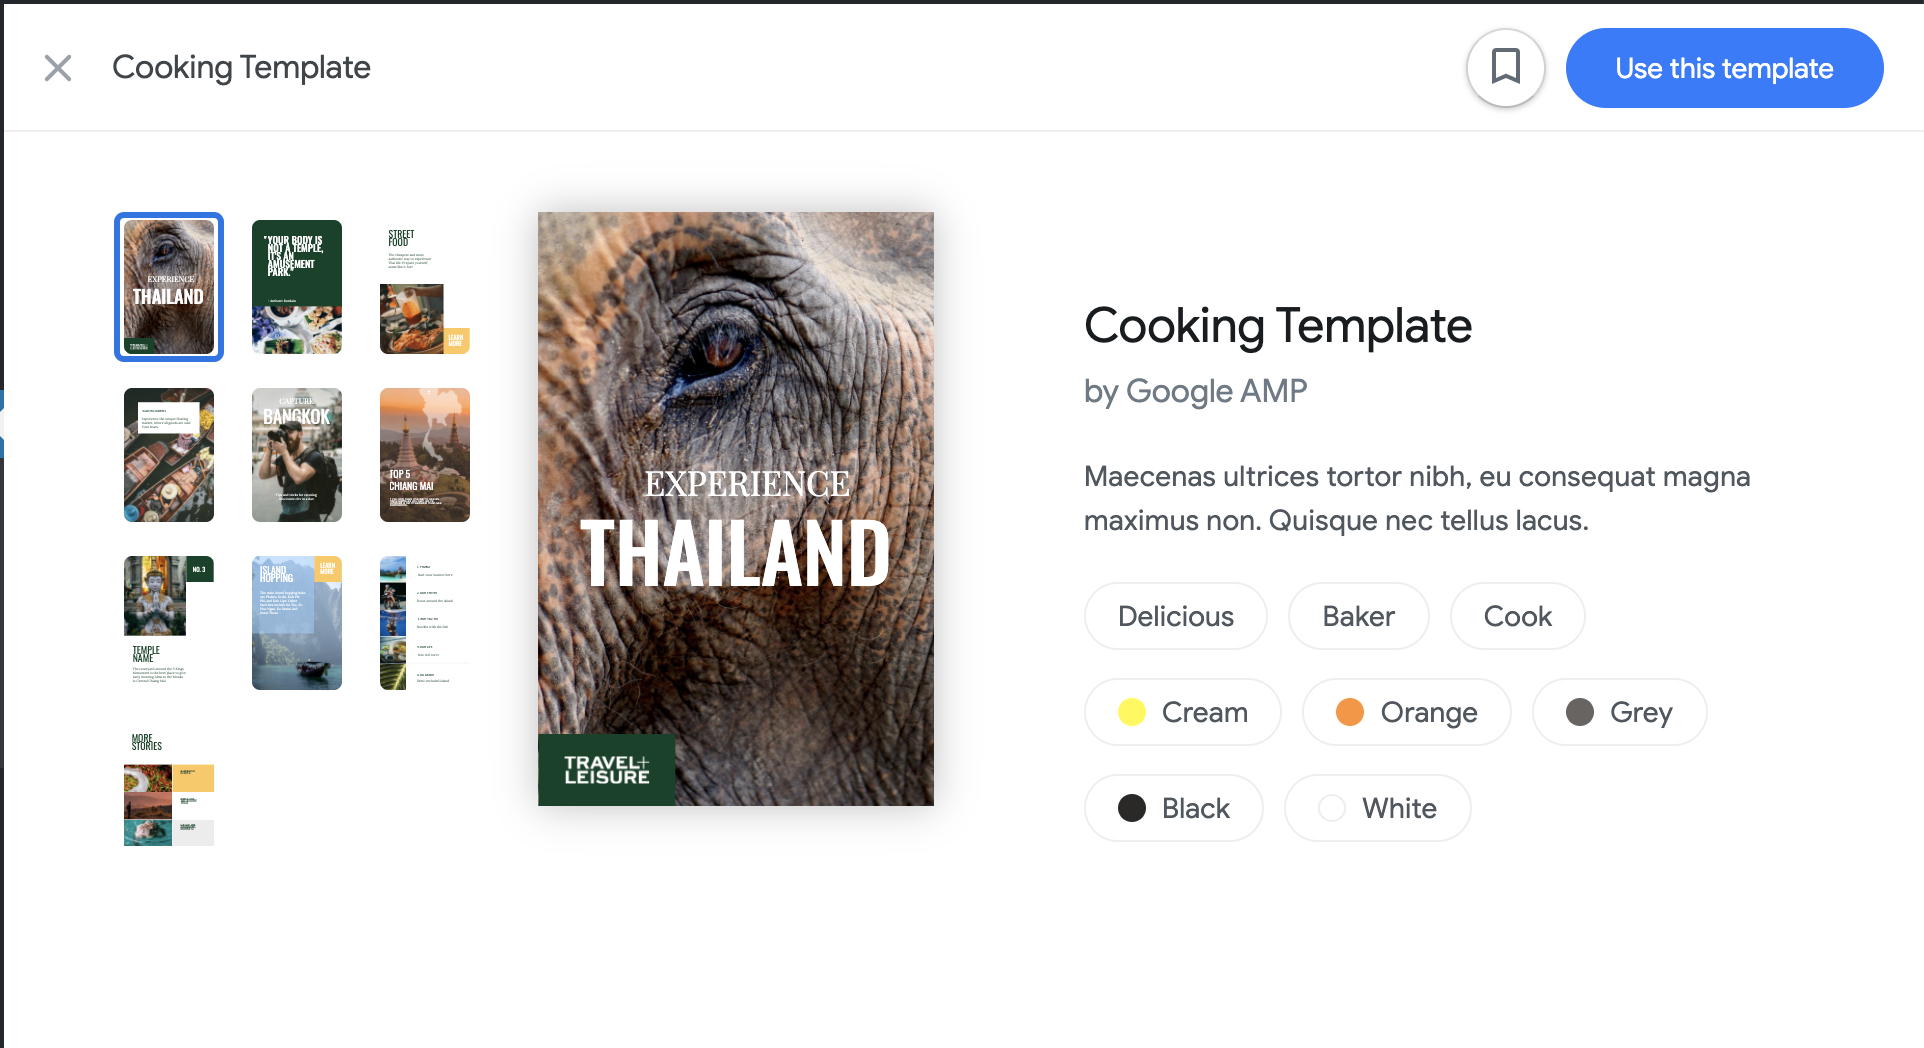Filter by the Cream color
Image resolution: width=1924 pixels, height=1048 pixels.
pos(1182,712)
